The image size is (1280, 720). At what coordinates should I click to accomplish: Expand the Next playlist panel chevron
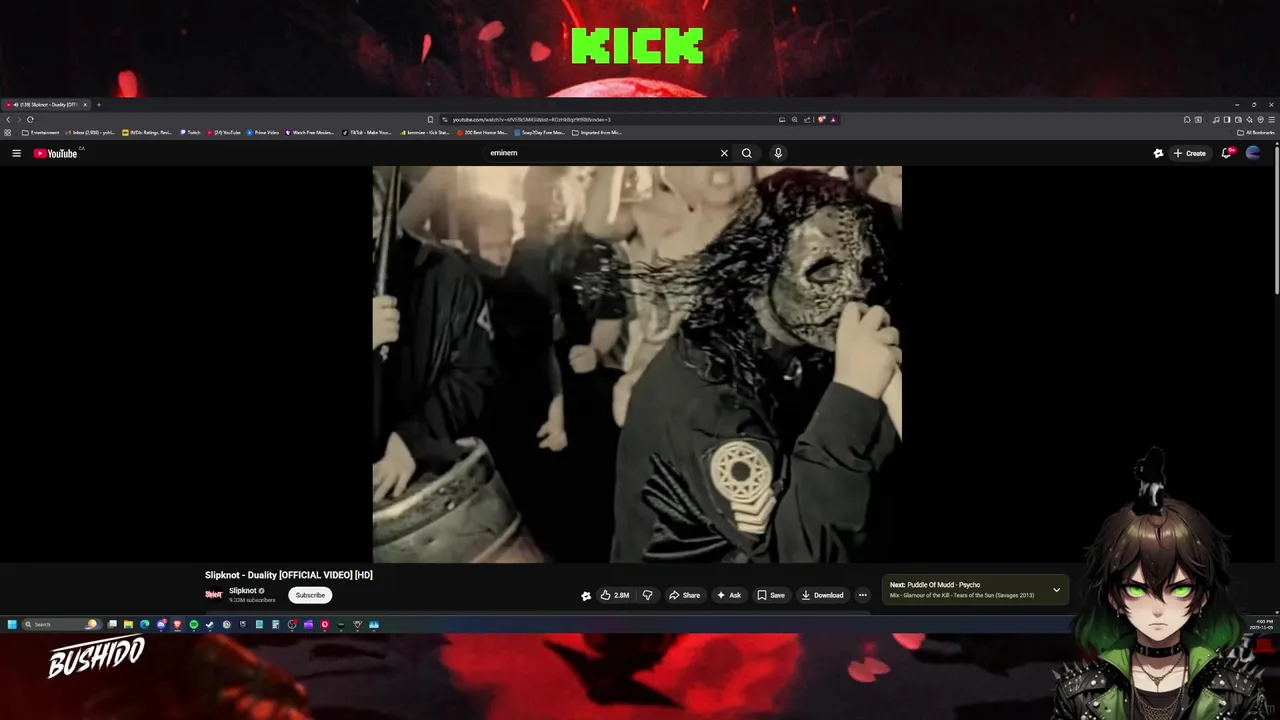coord(1056,590)
